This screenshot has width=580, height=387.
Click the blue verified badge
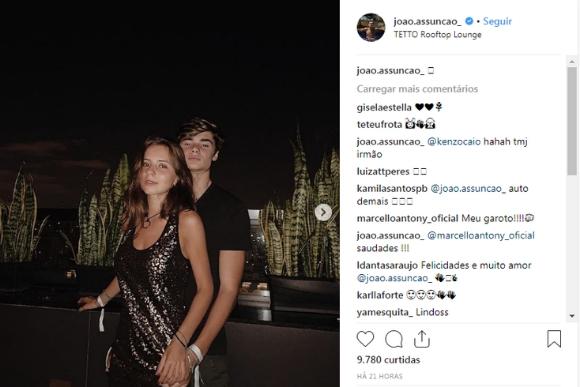[469, 21]
